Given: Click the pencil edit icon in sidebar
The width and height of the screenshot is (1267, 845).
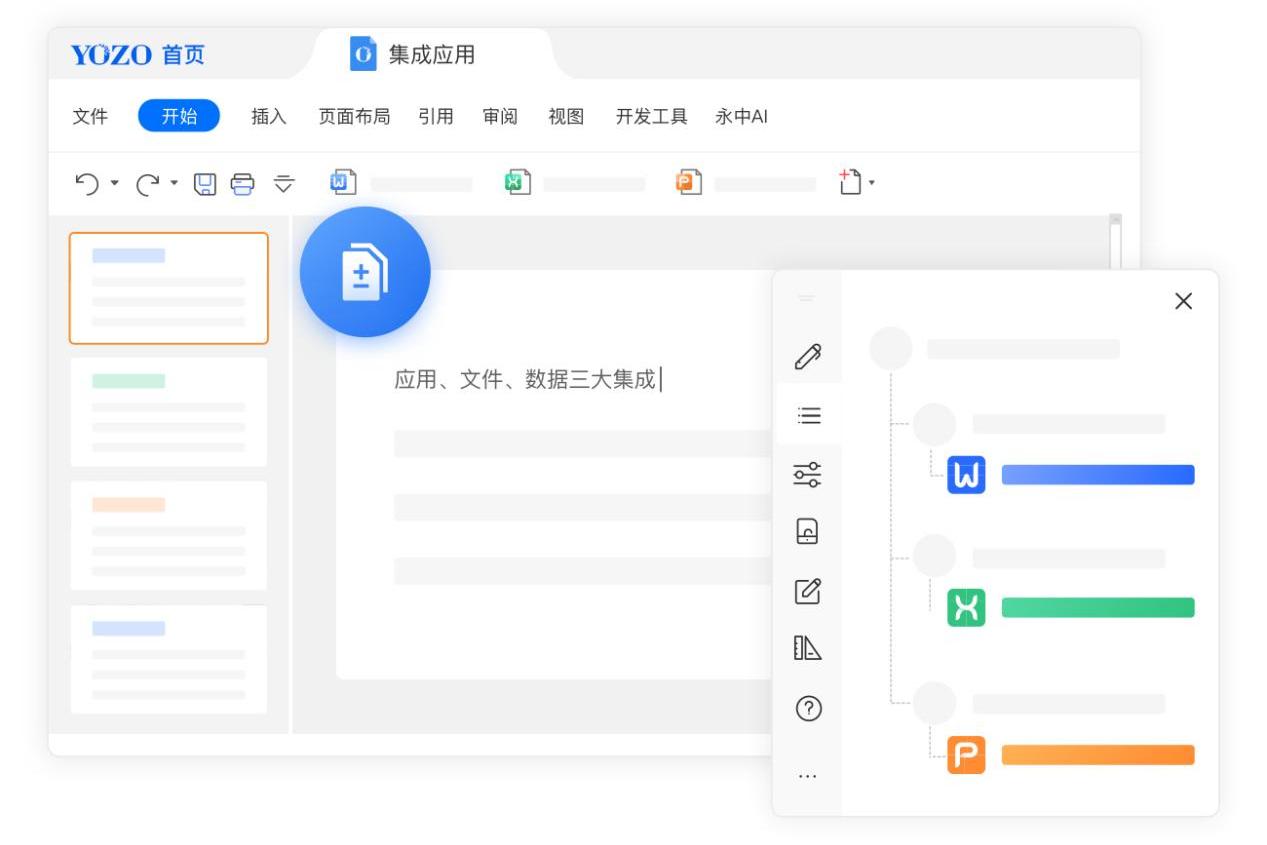Looking at the screenshot, I should [x=808, y=355].
